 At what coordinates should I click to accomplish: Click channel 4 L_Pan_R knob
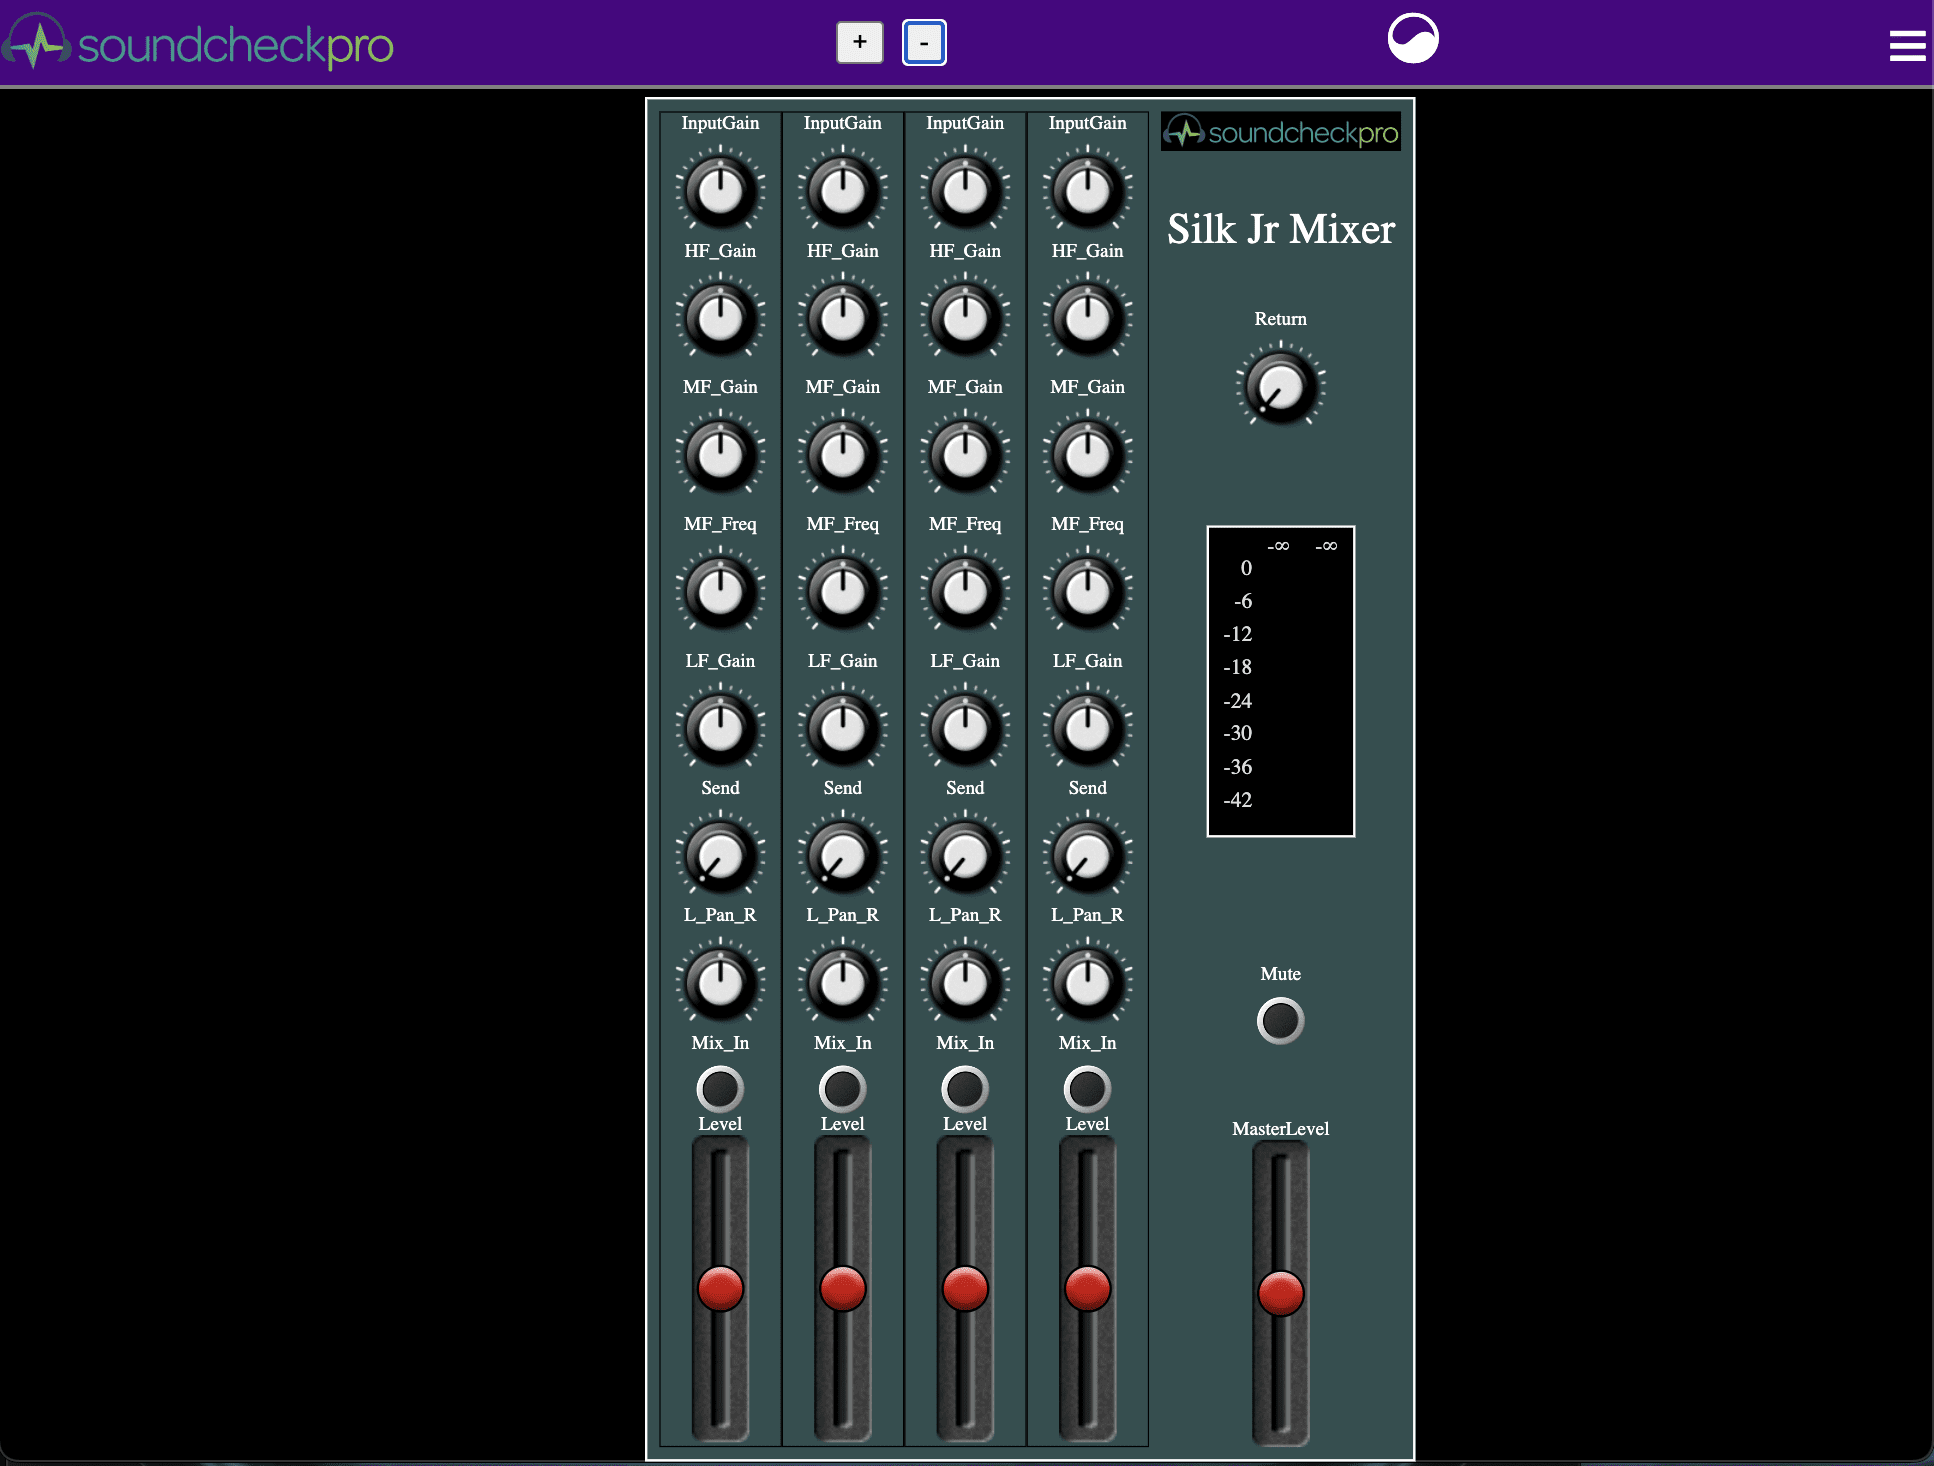click(x=1088, y=982)
